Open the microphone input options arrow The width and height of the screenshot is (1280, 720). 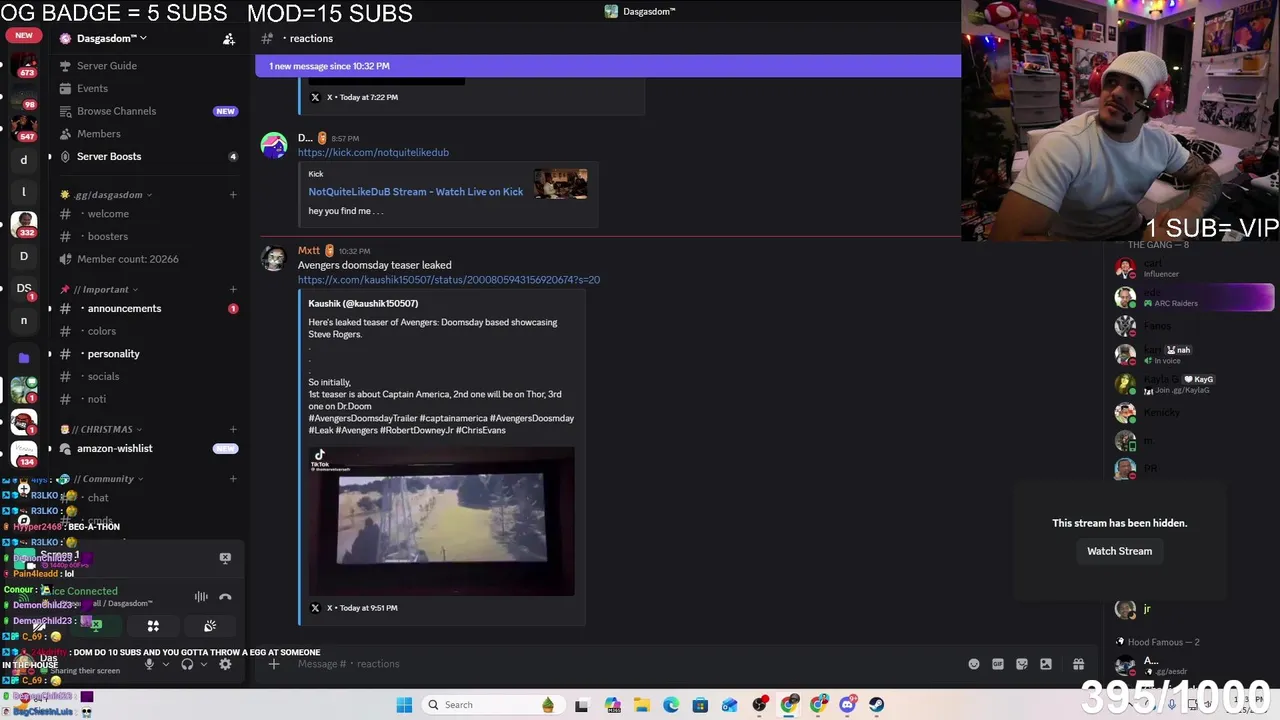166,664
